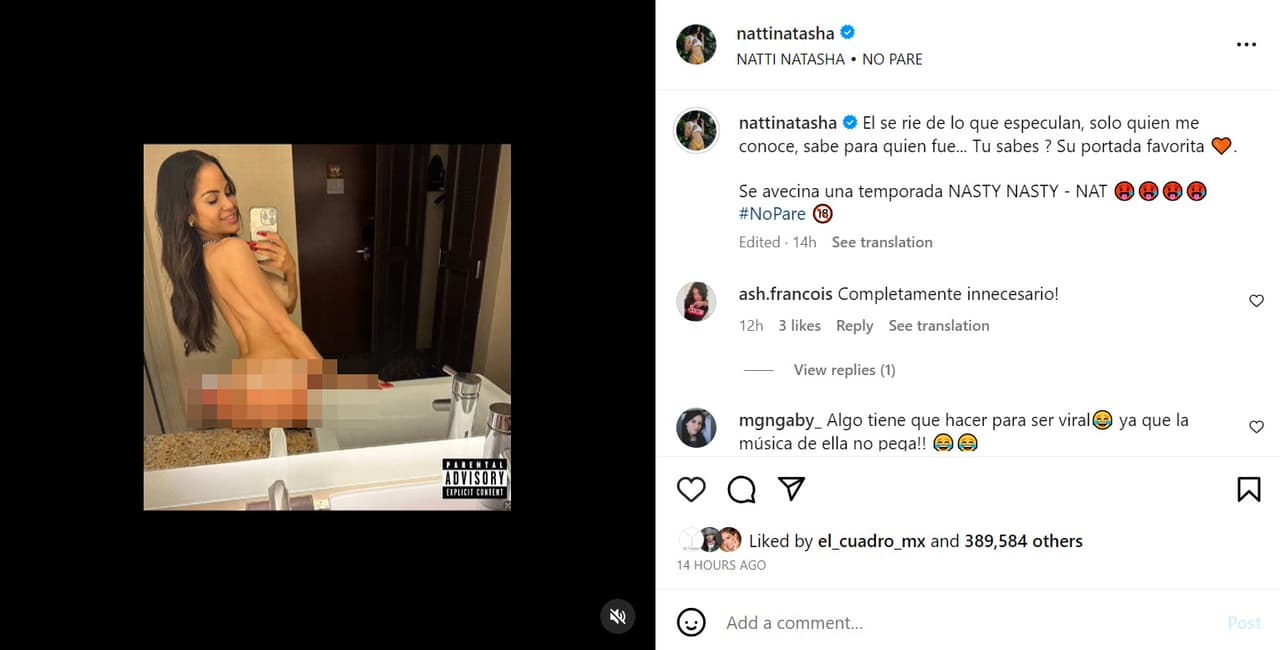Like mgngaby_'s comment with the heart icon
The height and width of the screenshot is (650, 1280).
[1256, 427]
